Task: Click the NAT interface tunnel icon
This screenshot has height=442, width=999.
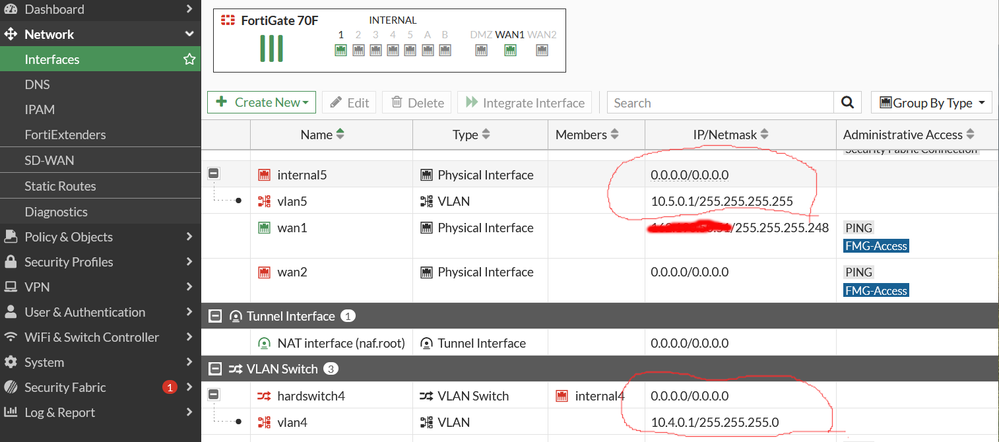Action: pyautogui.click(x=264, y=343)
